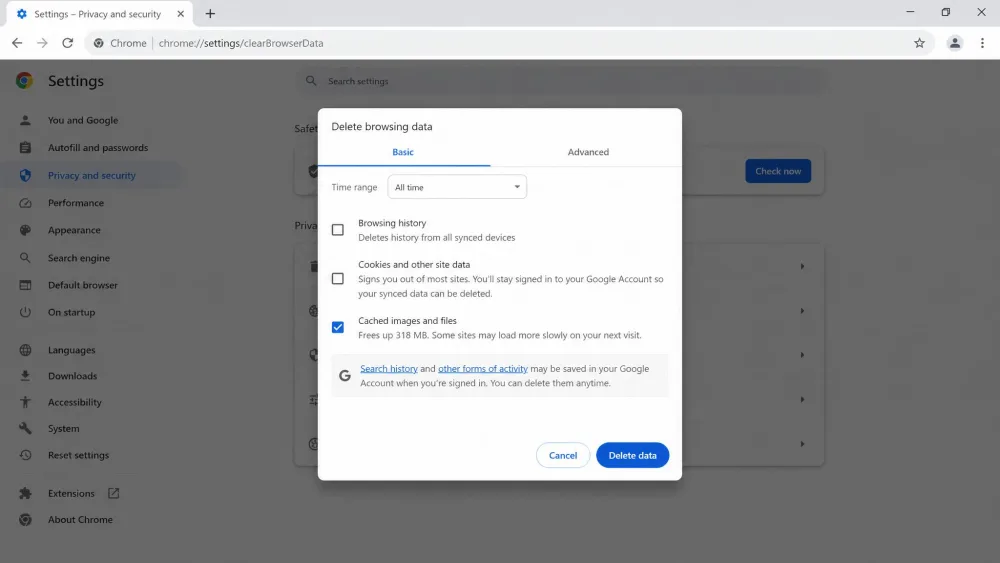1000x563 pixels.
Task: Click the Browsing history label text
Action: point(392,223)
